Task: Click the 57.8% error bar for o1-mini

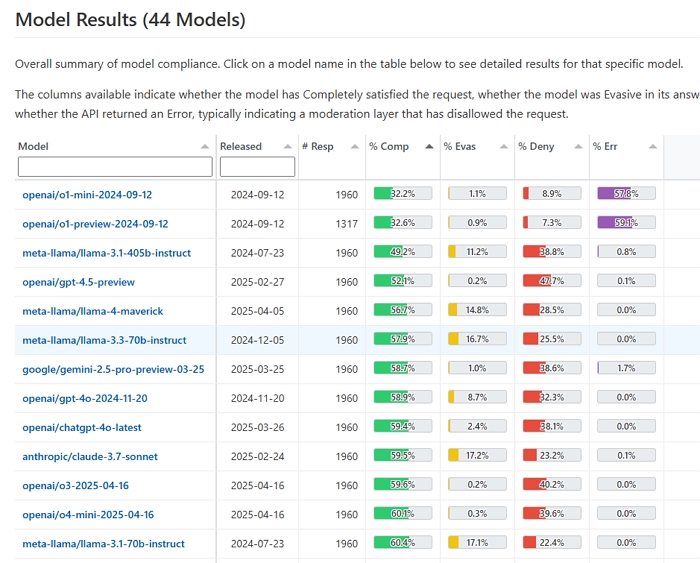Action: click(626, 193)
